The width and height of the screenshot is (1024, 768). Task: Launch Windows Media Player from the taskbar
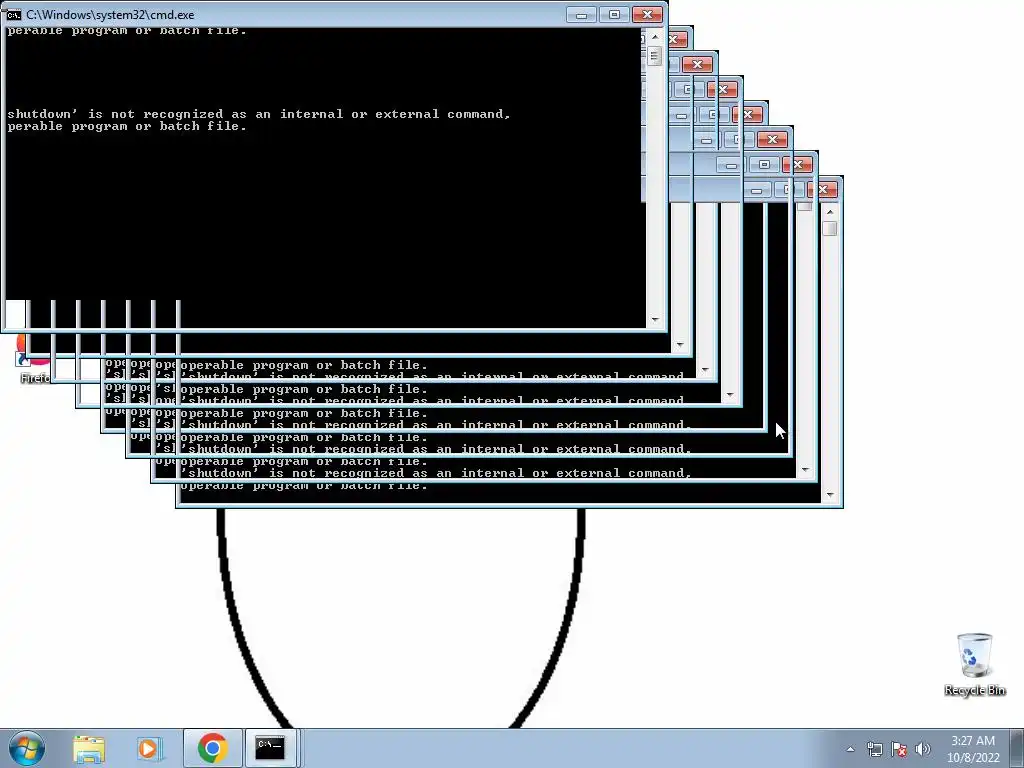click(150, 748)
